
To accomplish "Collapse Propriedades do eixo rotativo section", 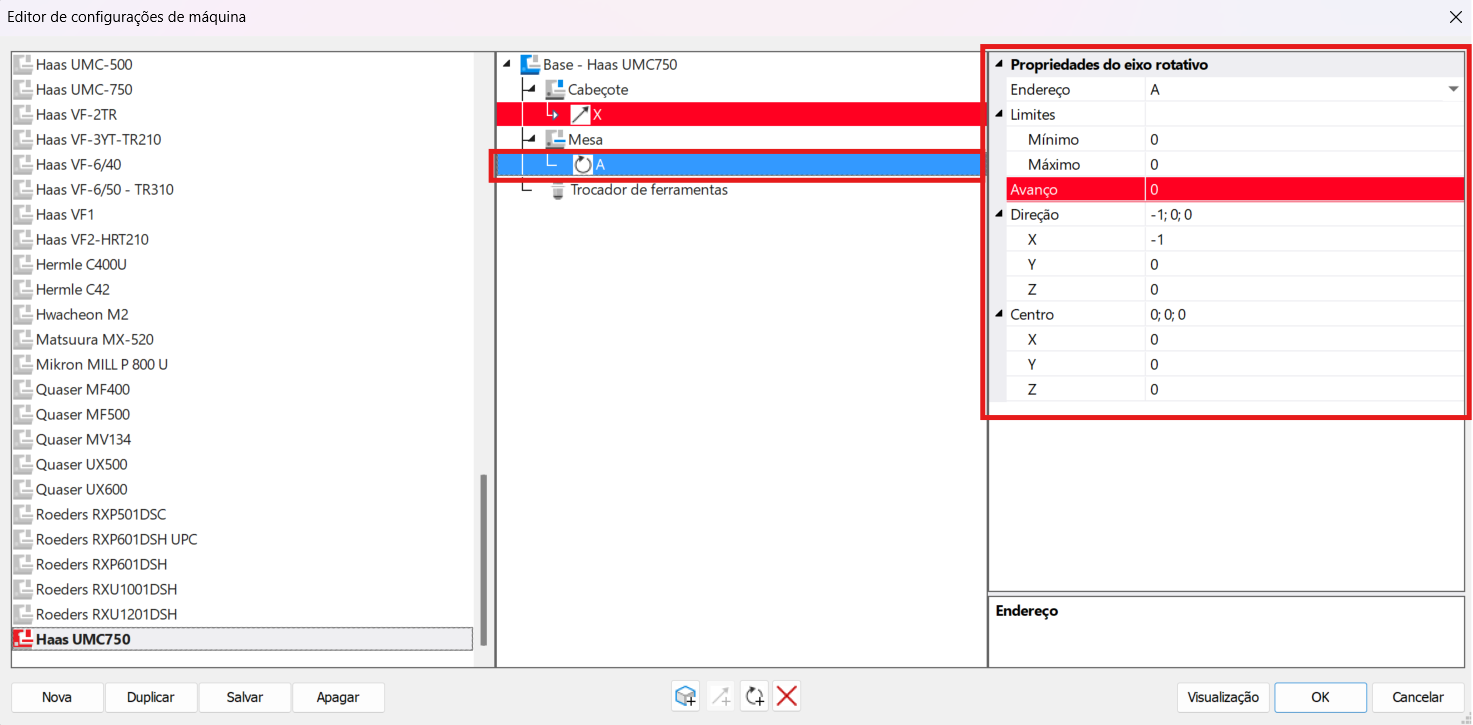I will (x=999, y=65).
